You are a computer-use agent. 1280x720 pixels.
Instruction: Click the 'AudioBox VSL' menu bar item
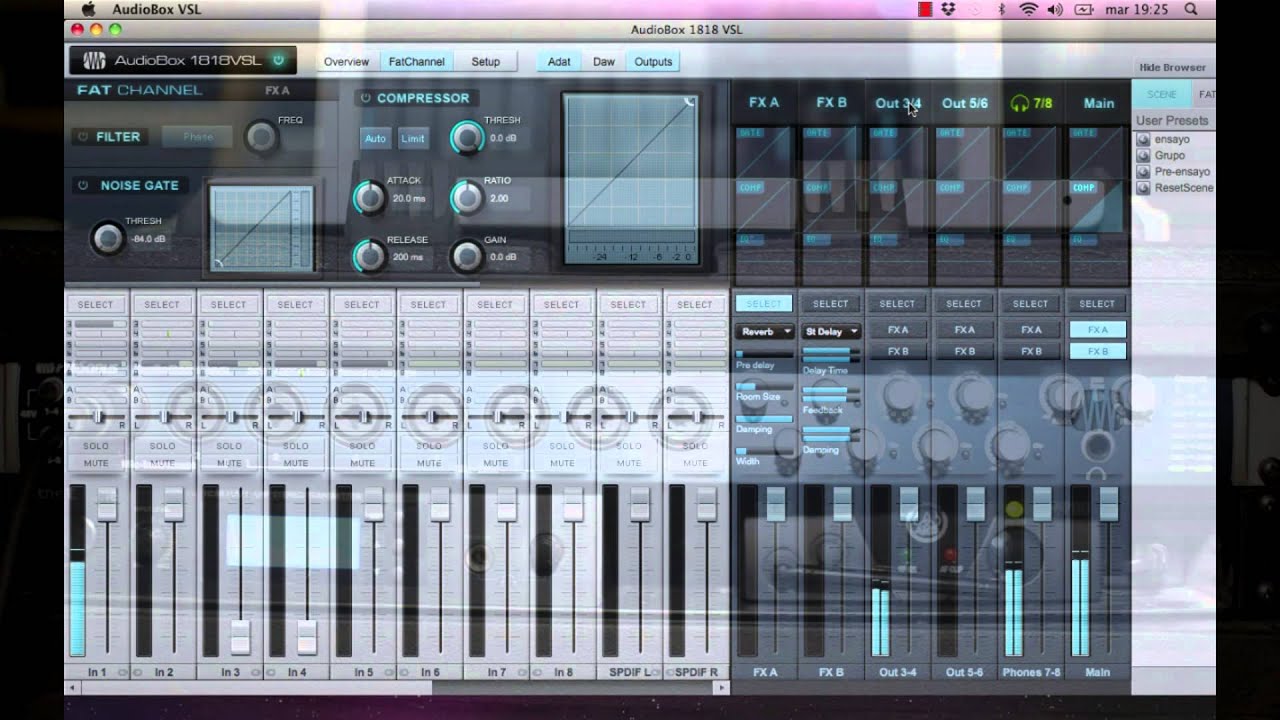(x=157, y=9)
